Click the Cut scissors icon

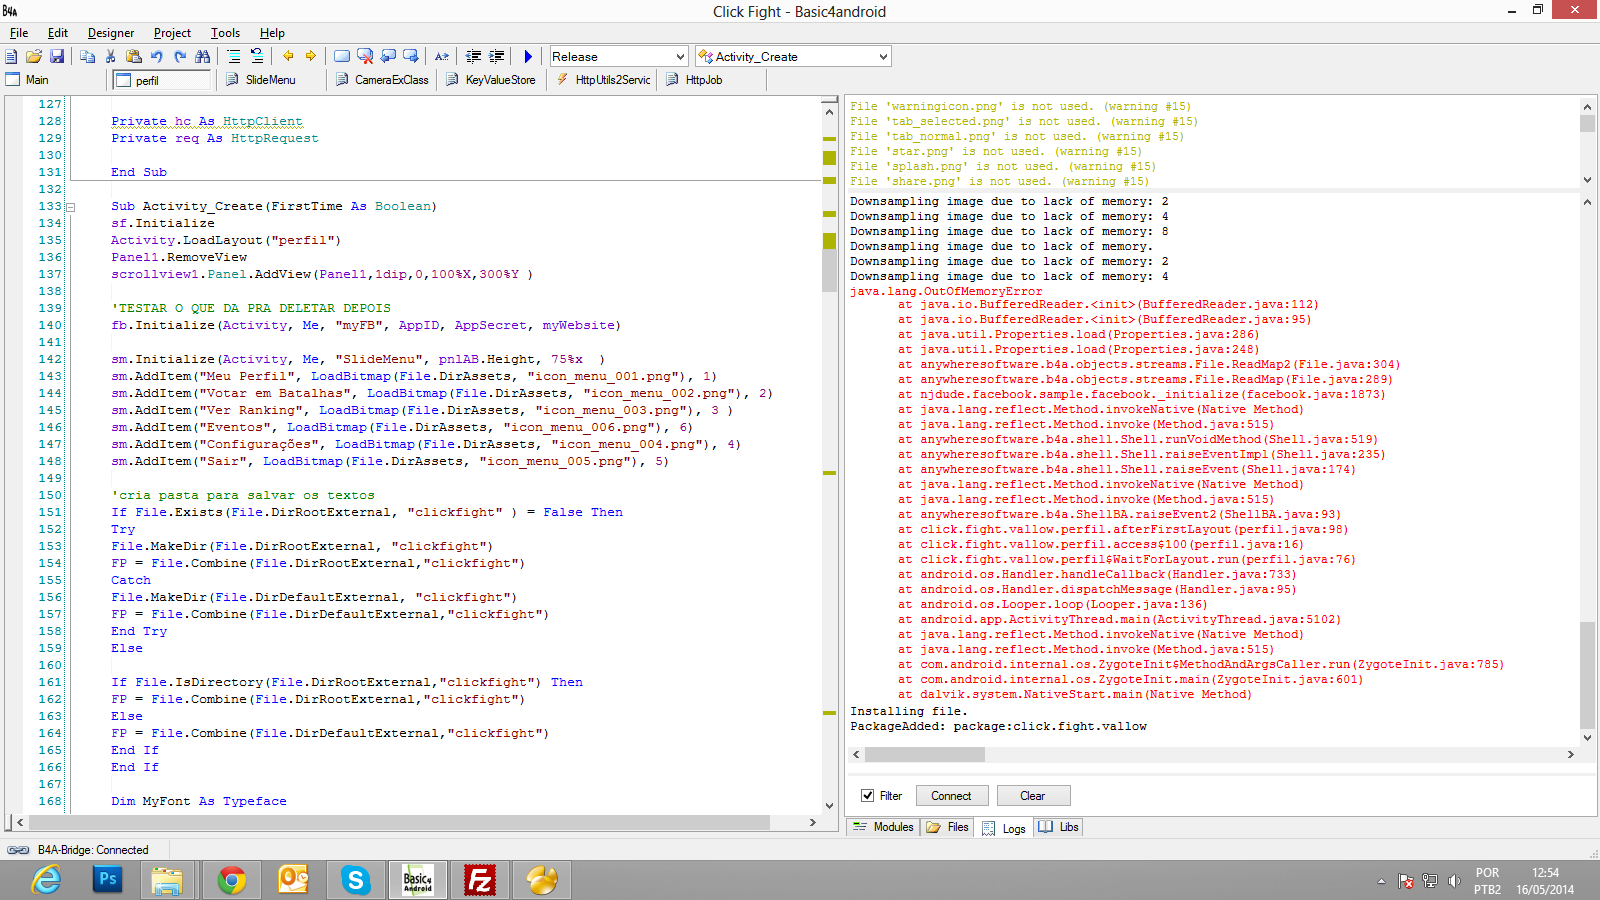click(111, 57)
